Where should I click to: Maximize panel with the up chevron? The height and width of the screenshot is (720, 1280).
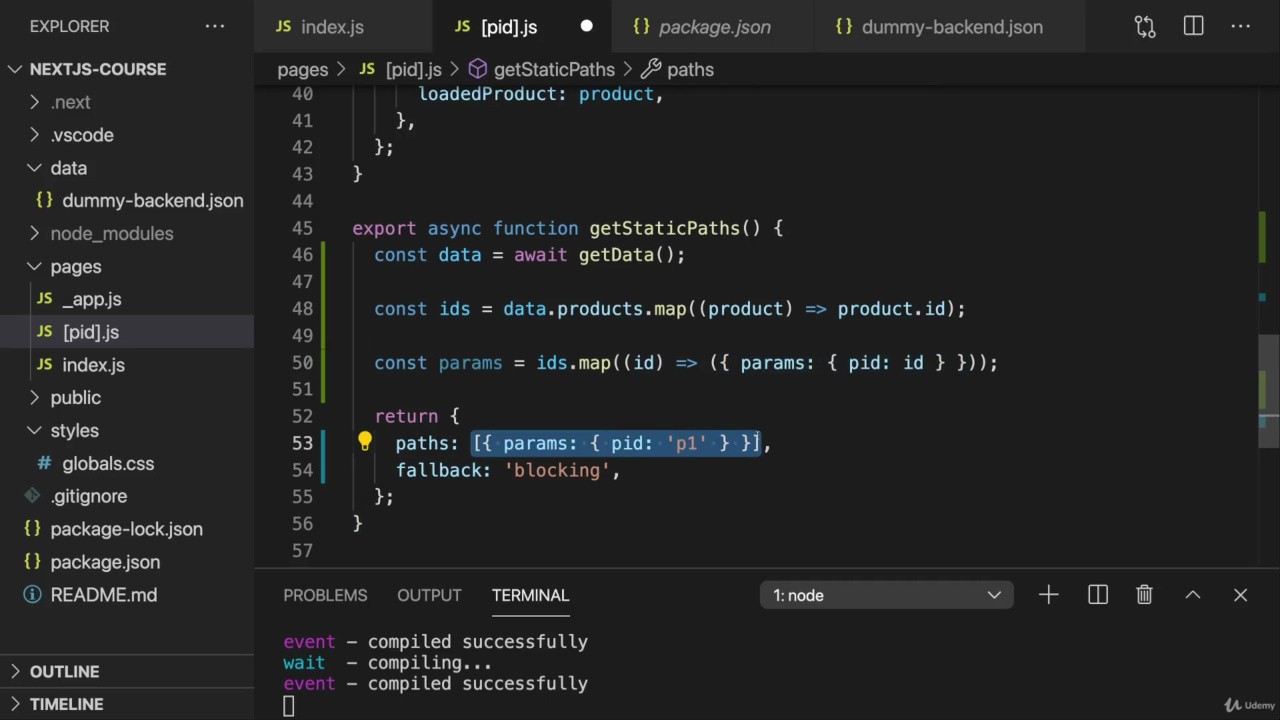click(1193, 595)
